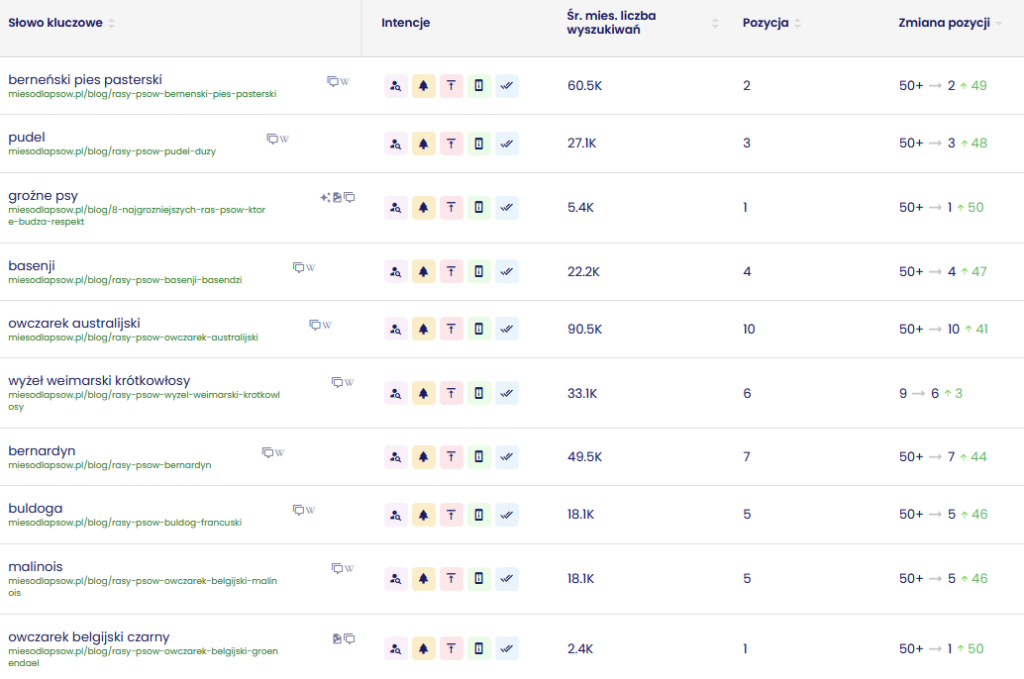Click the tree intent icon for basenji

(x=423, y=271)
